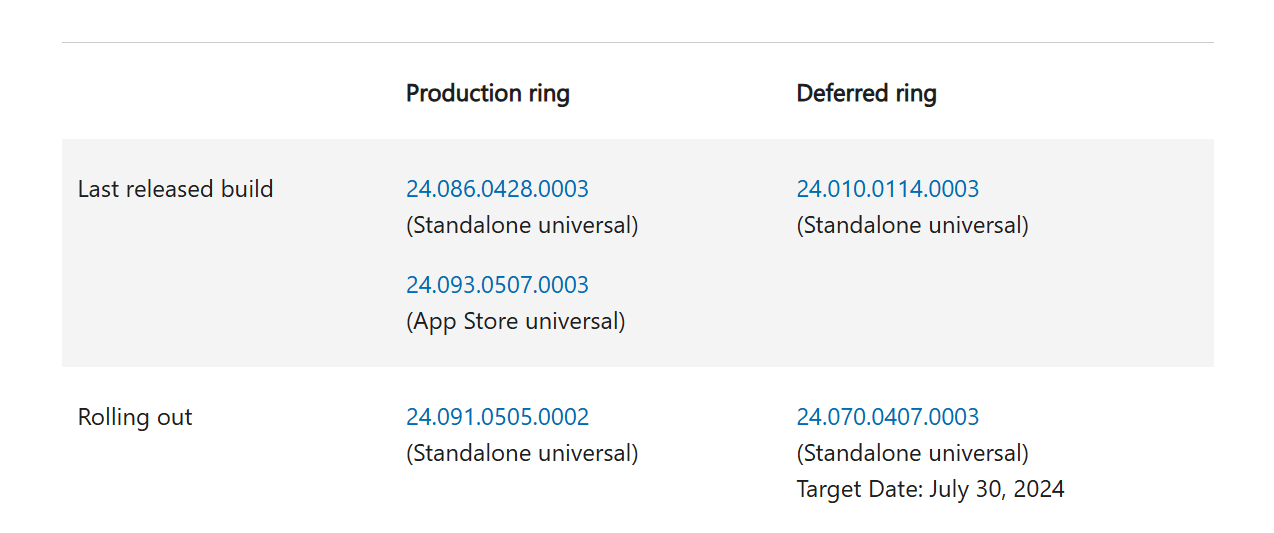Click the horizontal divider line above the table
Image resolution: width=1274 pixels, height=533 pixels.
tap(637, 42)
